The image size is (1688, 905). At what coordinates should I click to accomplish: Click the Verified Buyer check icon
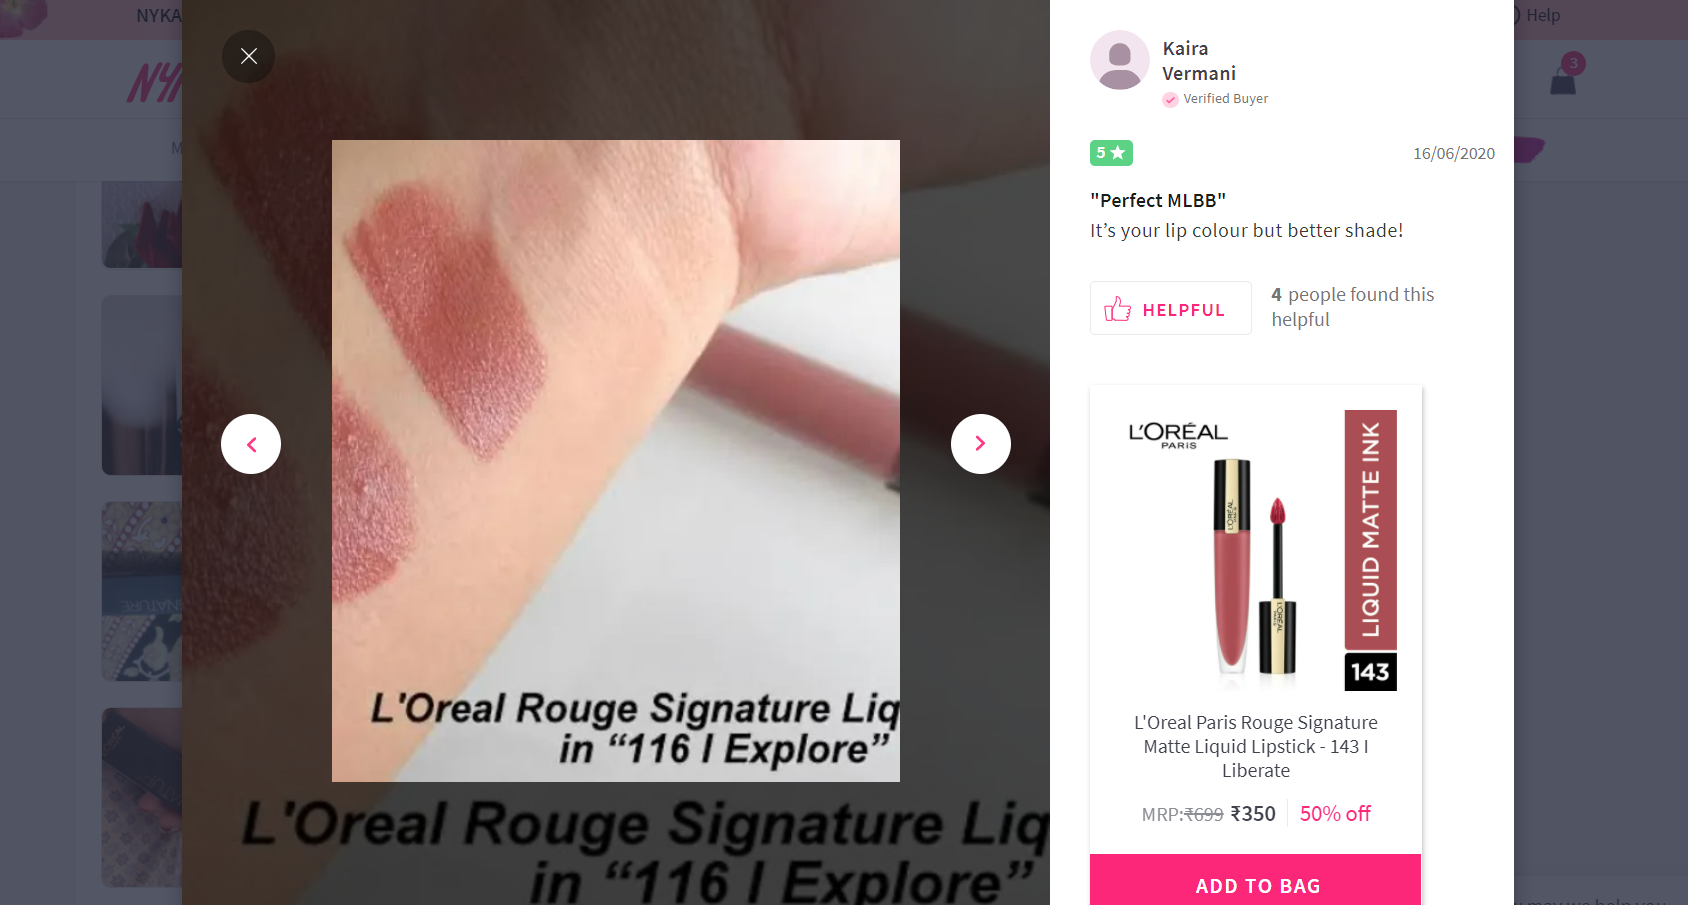1170,99
